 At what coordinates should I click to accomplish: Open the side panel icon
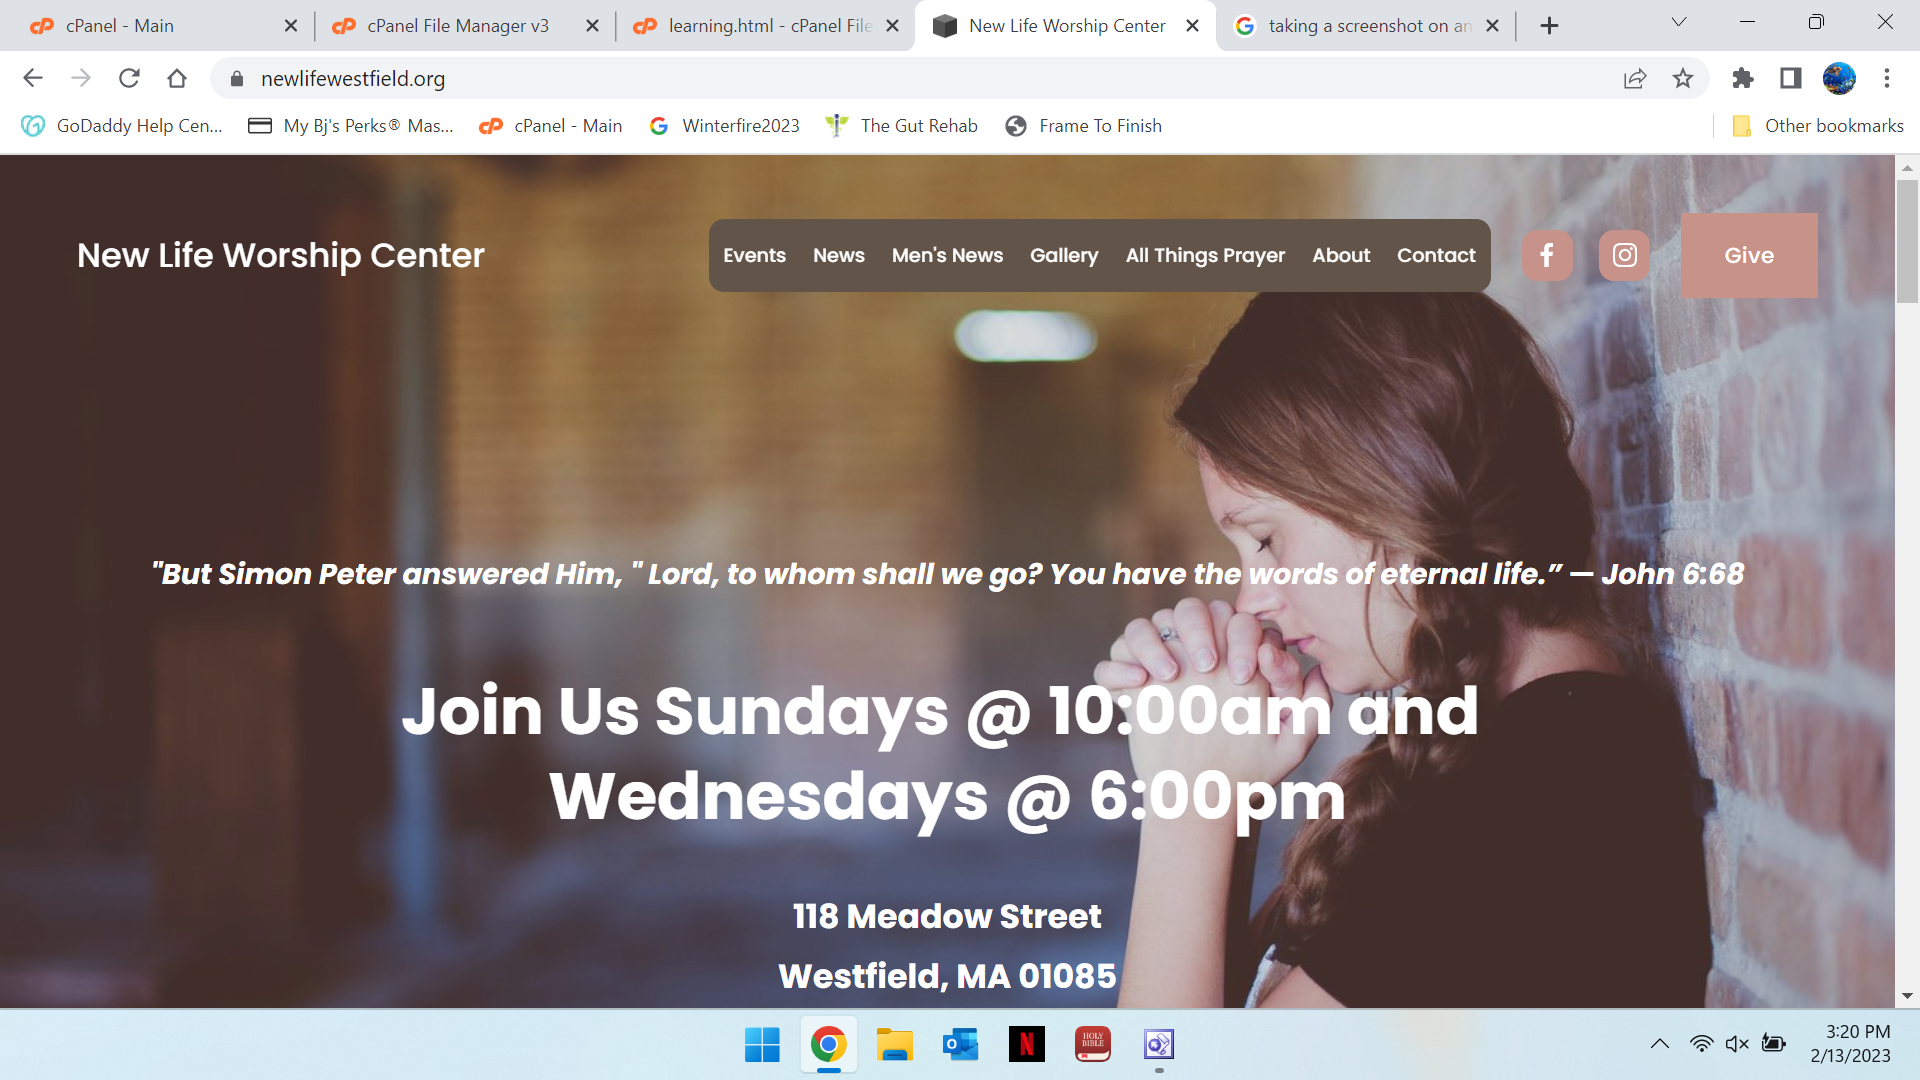(x=1791, y=78)
